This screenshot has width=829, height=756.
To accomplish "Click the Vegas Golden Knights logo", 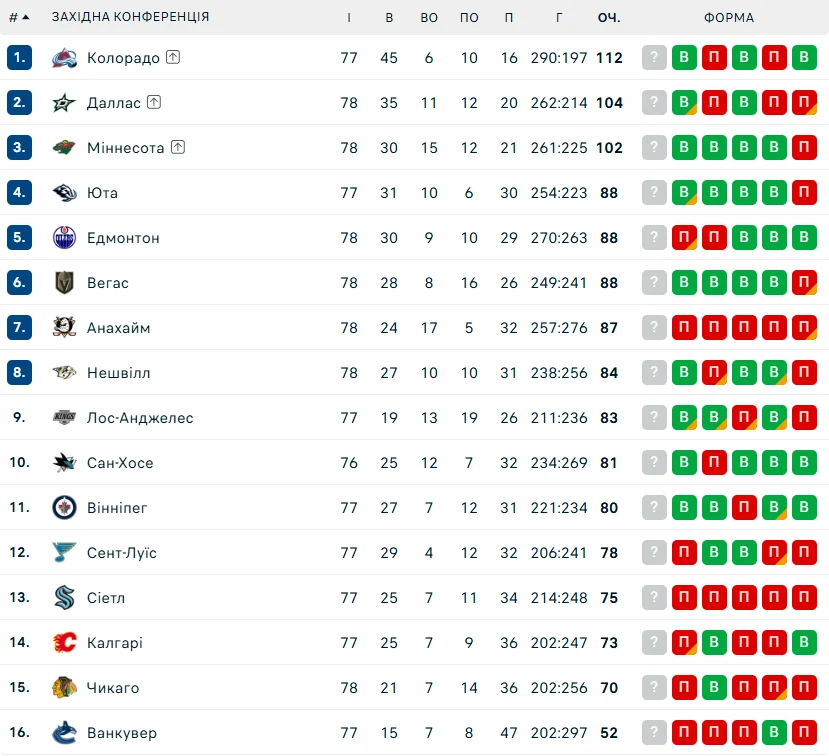I will (64, 283).
